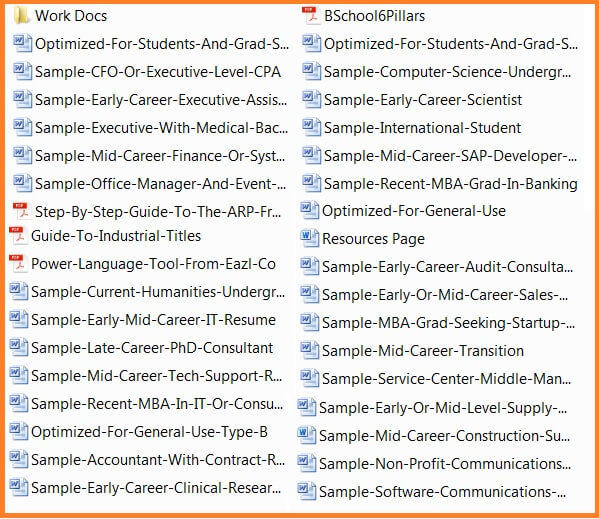Select Sample-Mid-Career-Transition document

[x=423, y=351]
